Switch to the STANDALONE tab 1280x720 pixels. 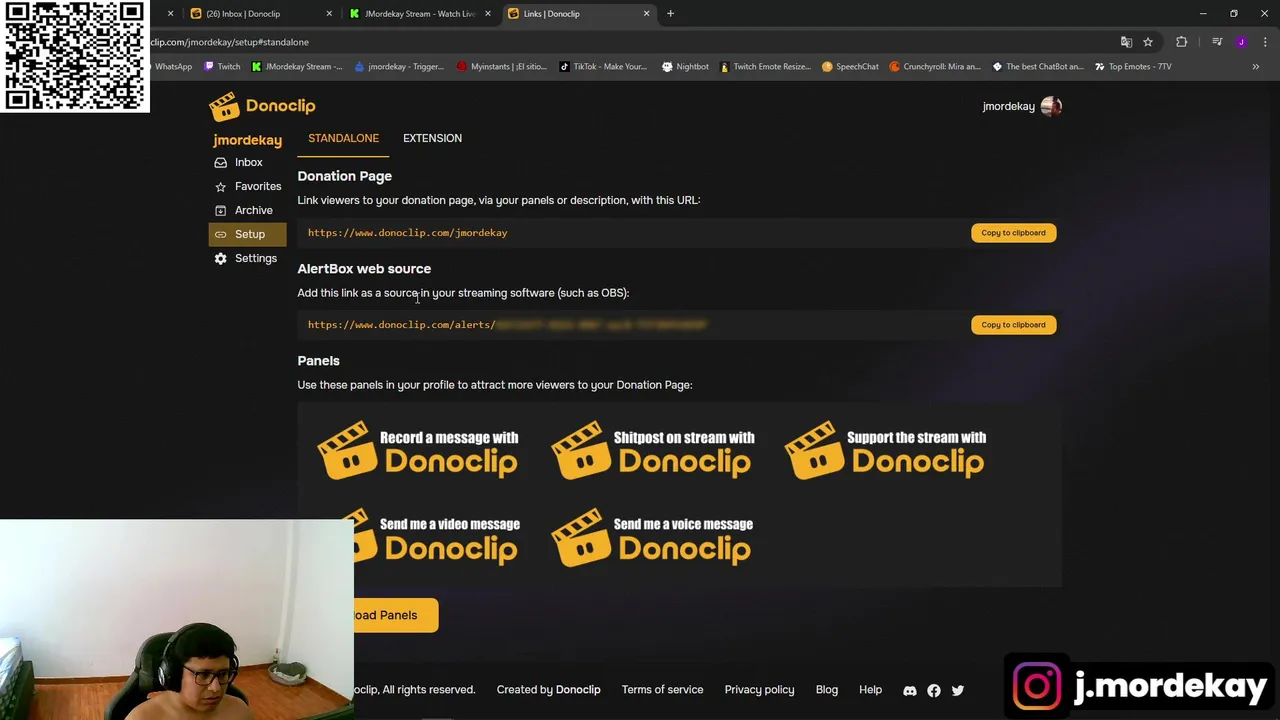343,138
